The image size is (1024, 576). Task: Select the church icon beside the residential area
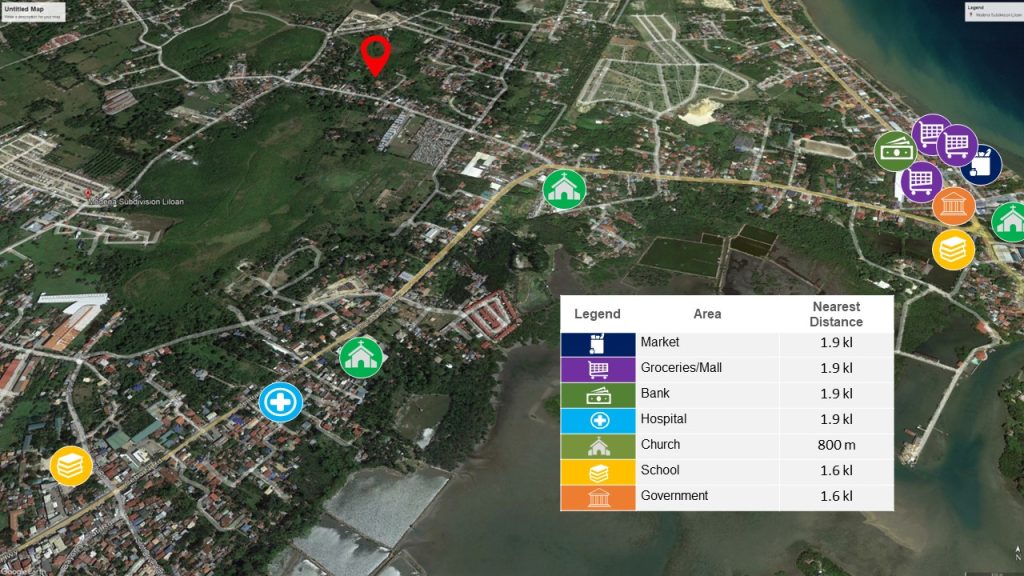click(x=359, y=356)
